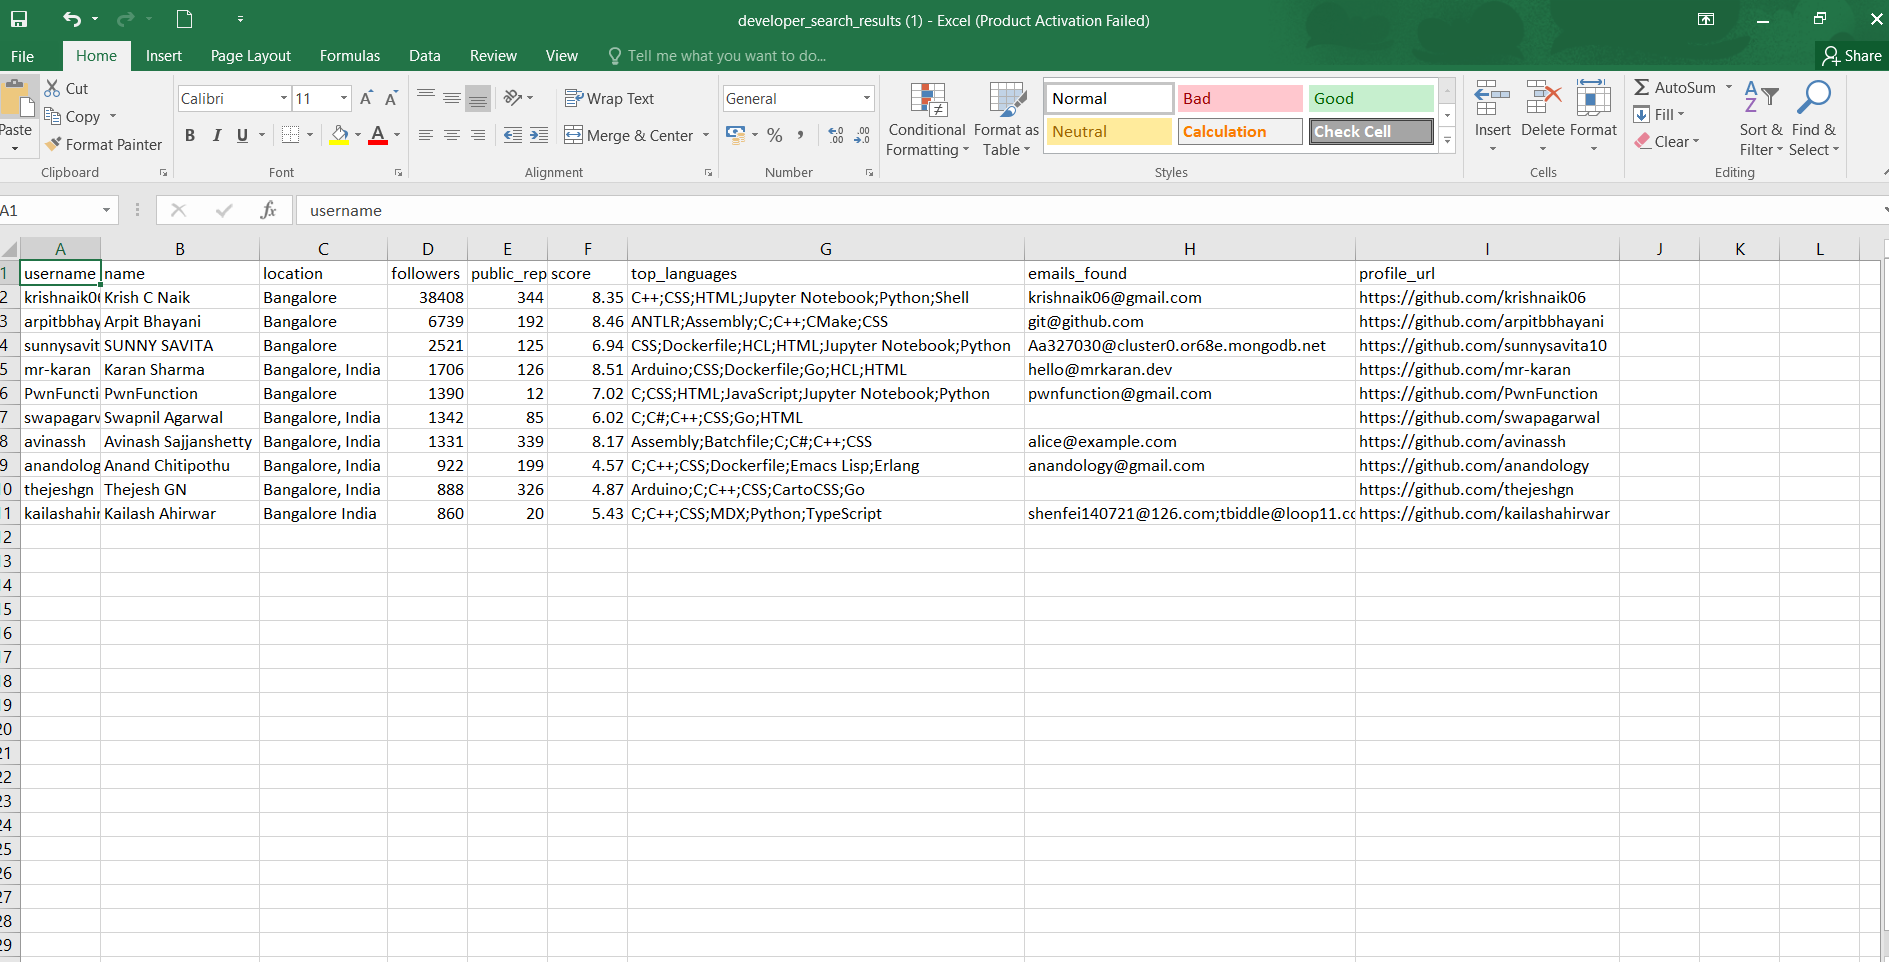This screenshot has width=1889, height=962.
Task: Expand the Fill Color options
Action: [357, 135]
